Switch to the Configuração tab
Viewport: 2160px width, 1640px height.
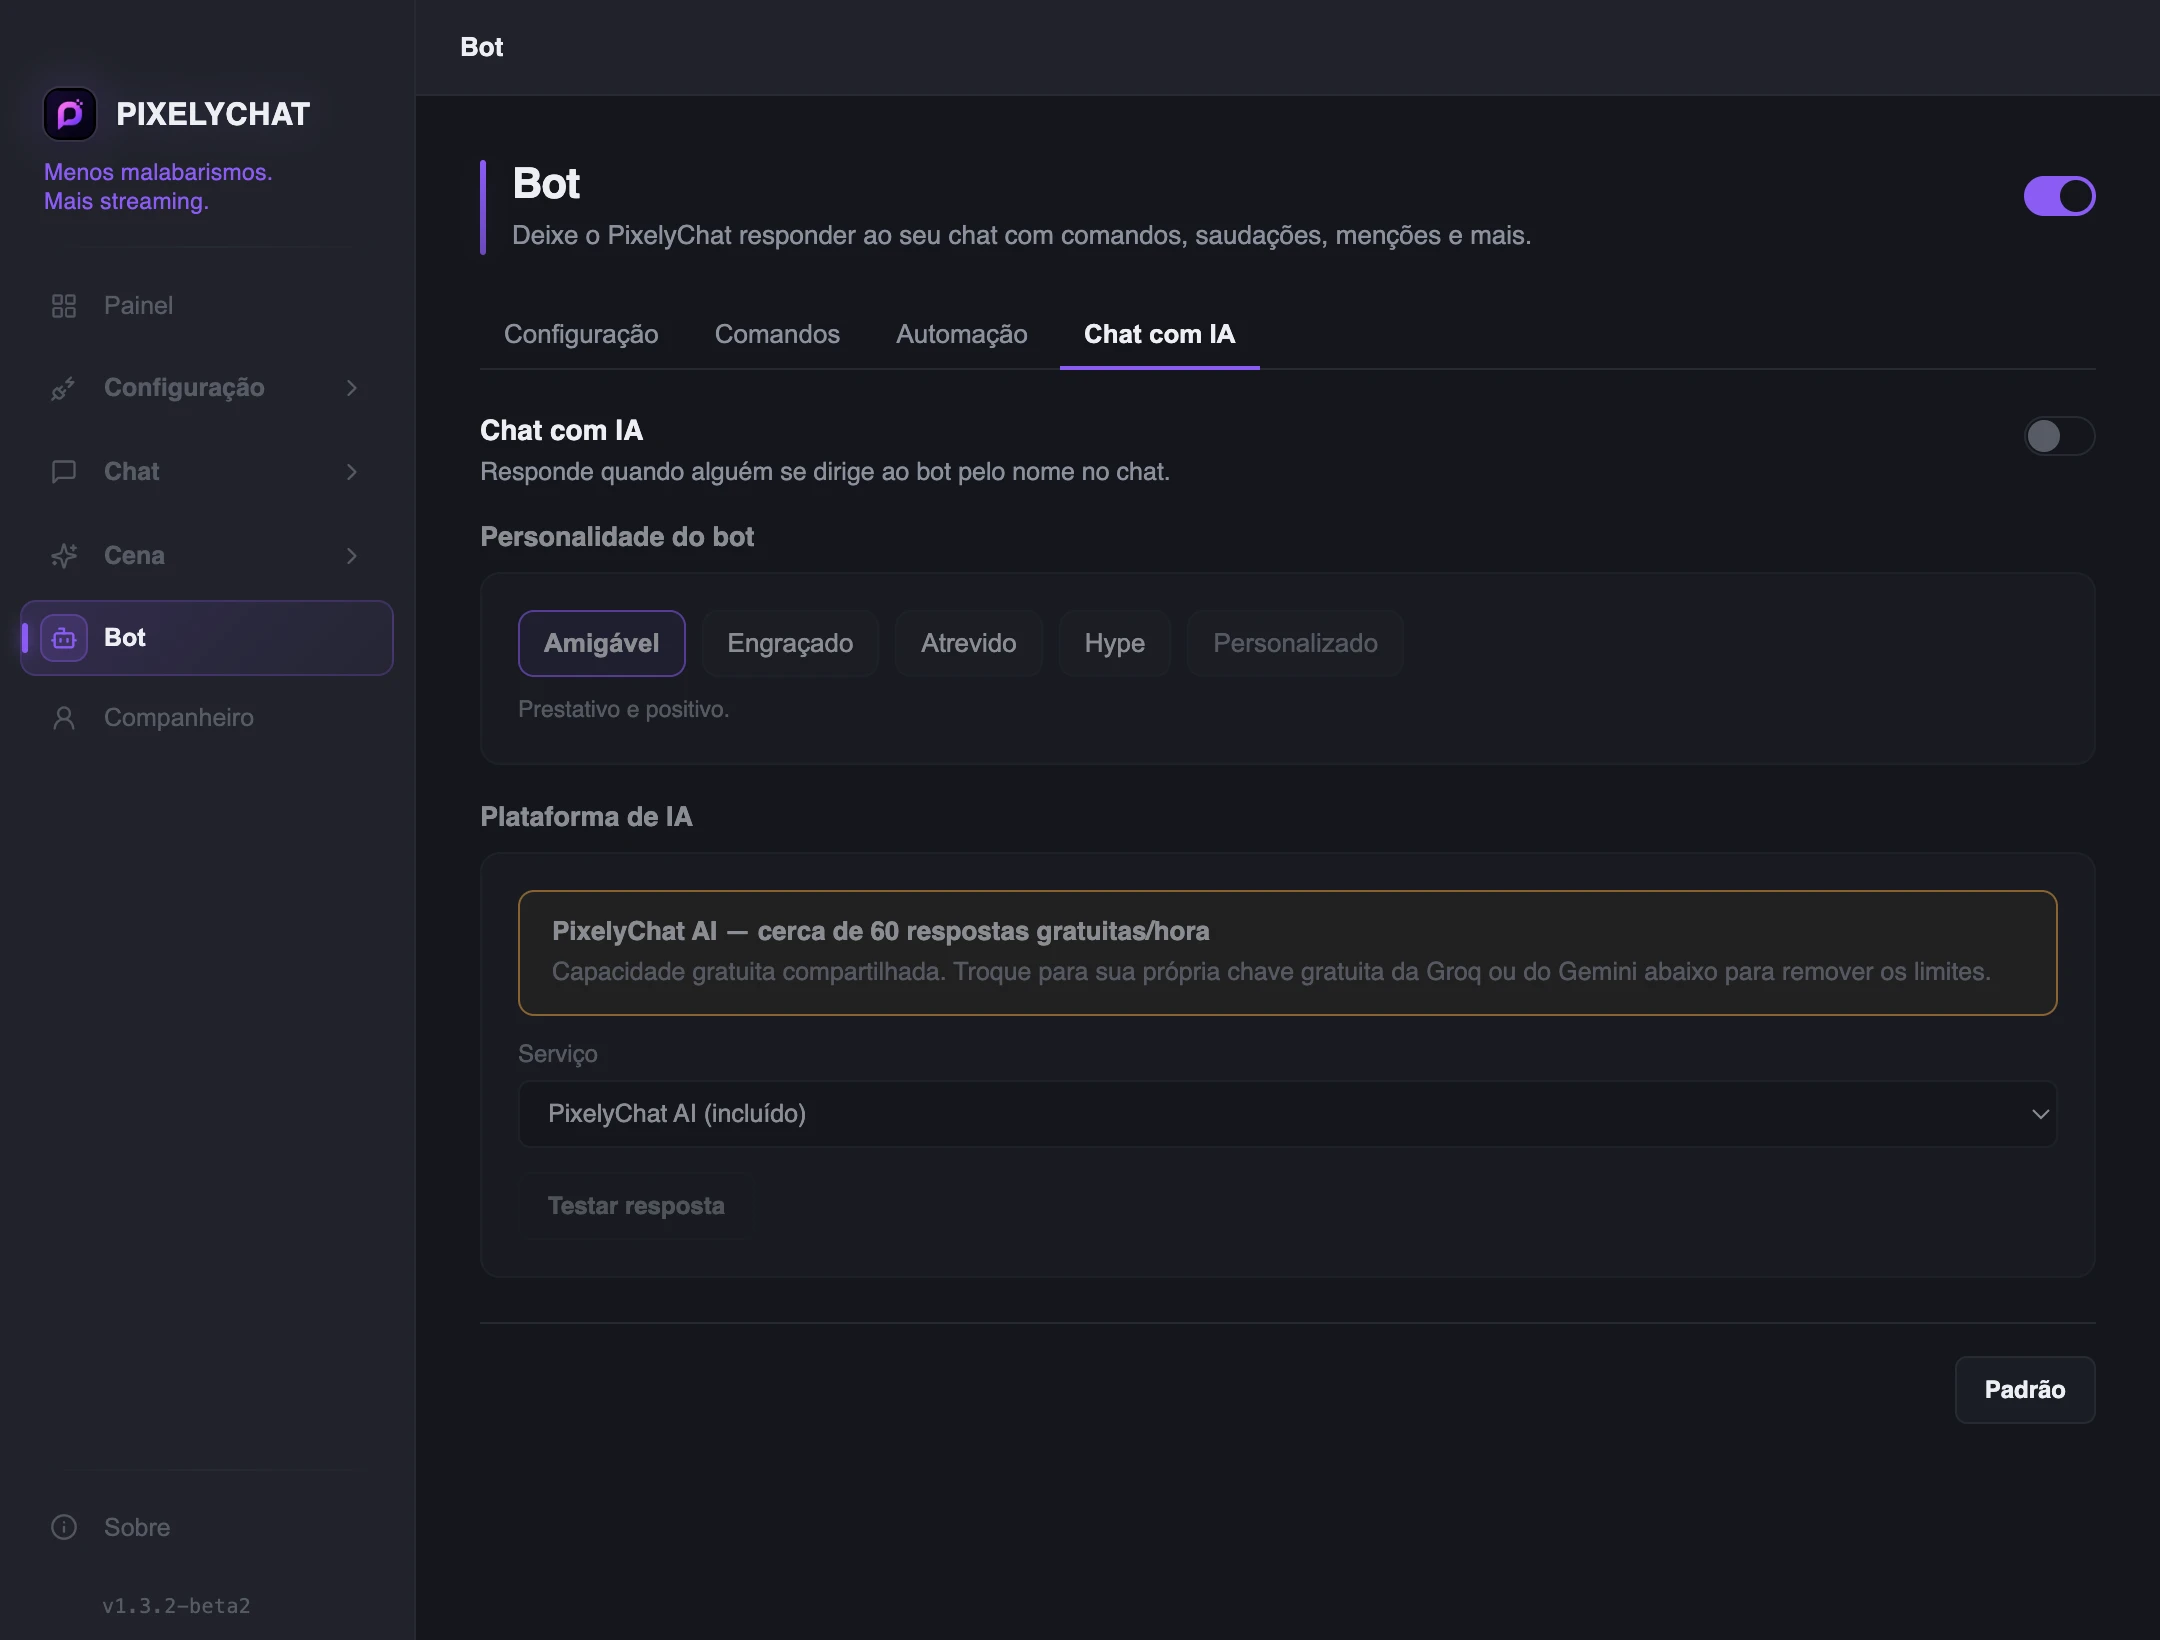tap(581, 334)
